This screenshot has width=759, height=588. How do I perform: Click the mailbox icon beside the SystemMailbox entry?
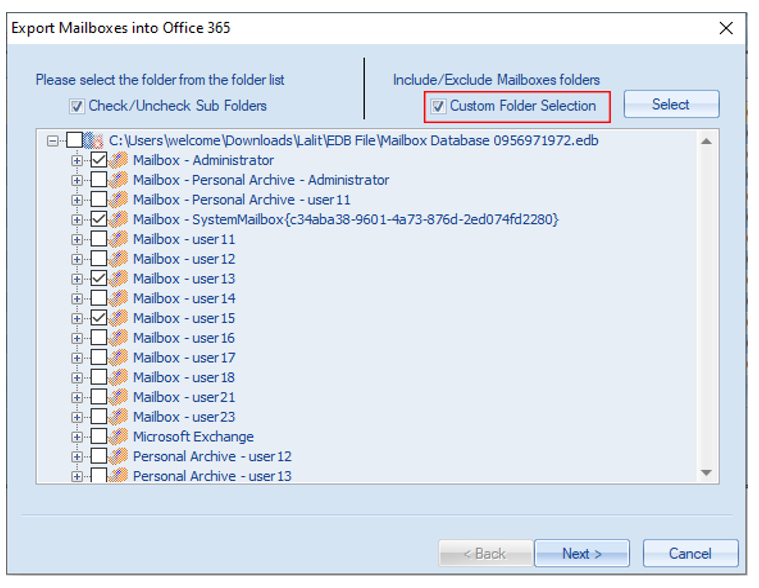119,219
